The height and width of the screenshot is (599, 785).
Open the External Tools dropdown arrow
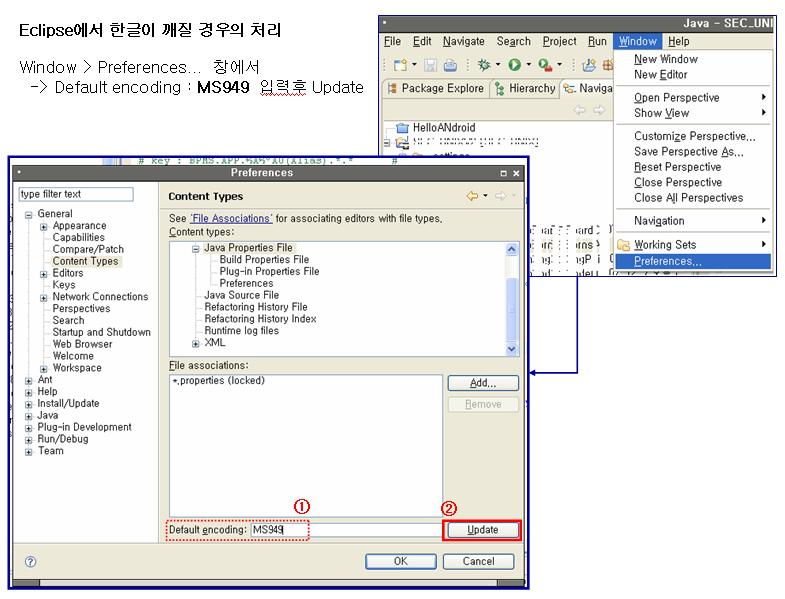(559, 64)
